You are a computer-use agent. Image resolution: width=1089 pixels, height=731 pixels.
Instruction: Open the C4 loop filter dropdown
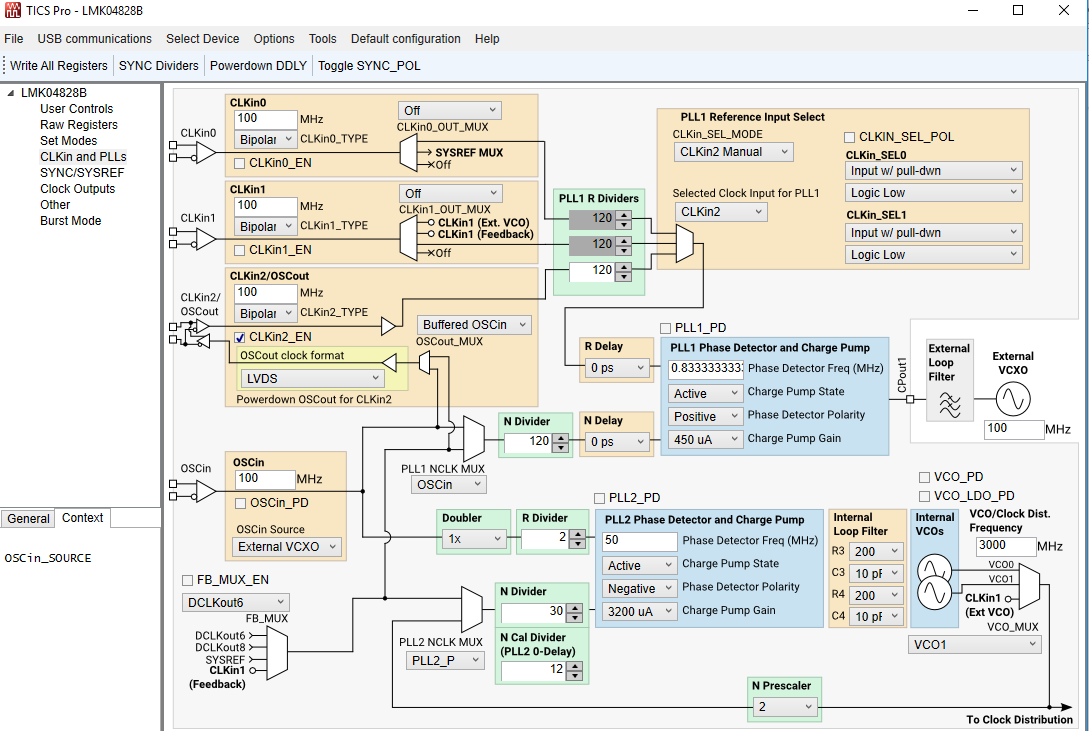876,616
